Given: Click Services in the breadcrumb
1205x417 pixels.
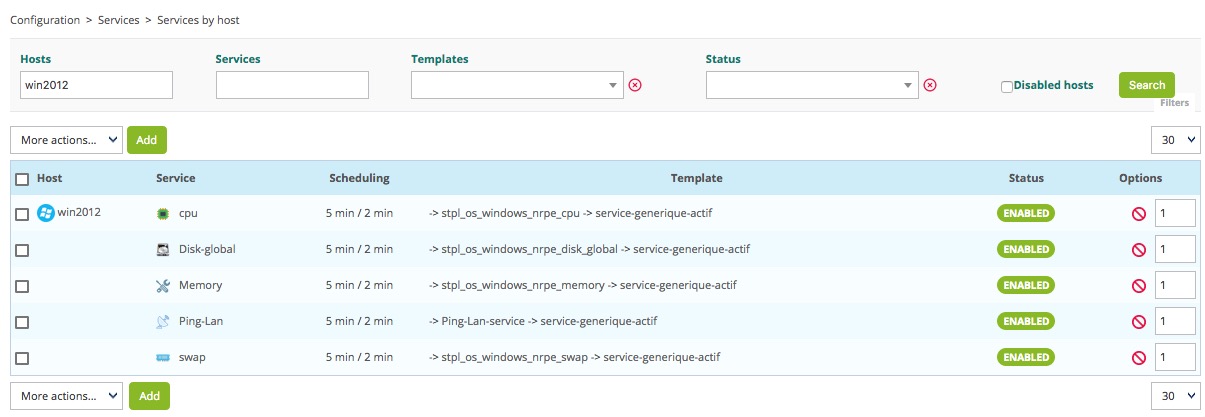Looking at the screenshot, I should 120,20.
